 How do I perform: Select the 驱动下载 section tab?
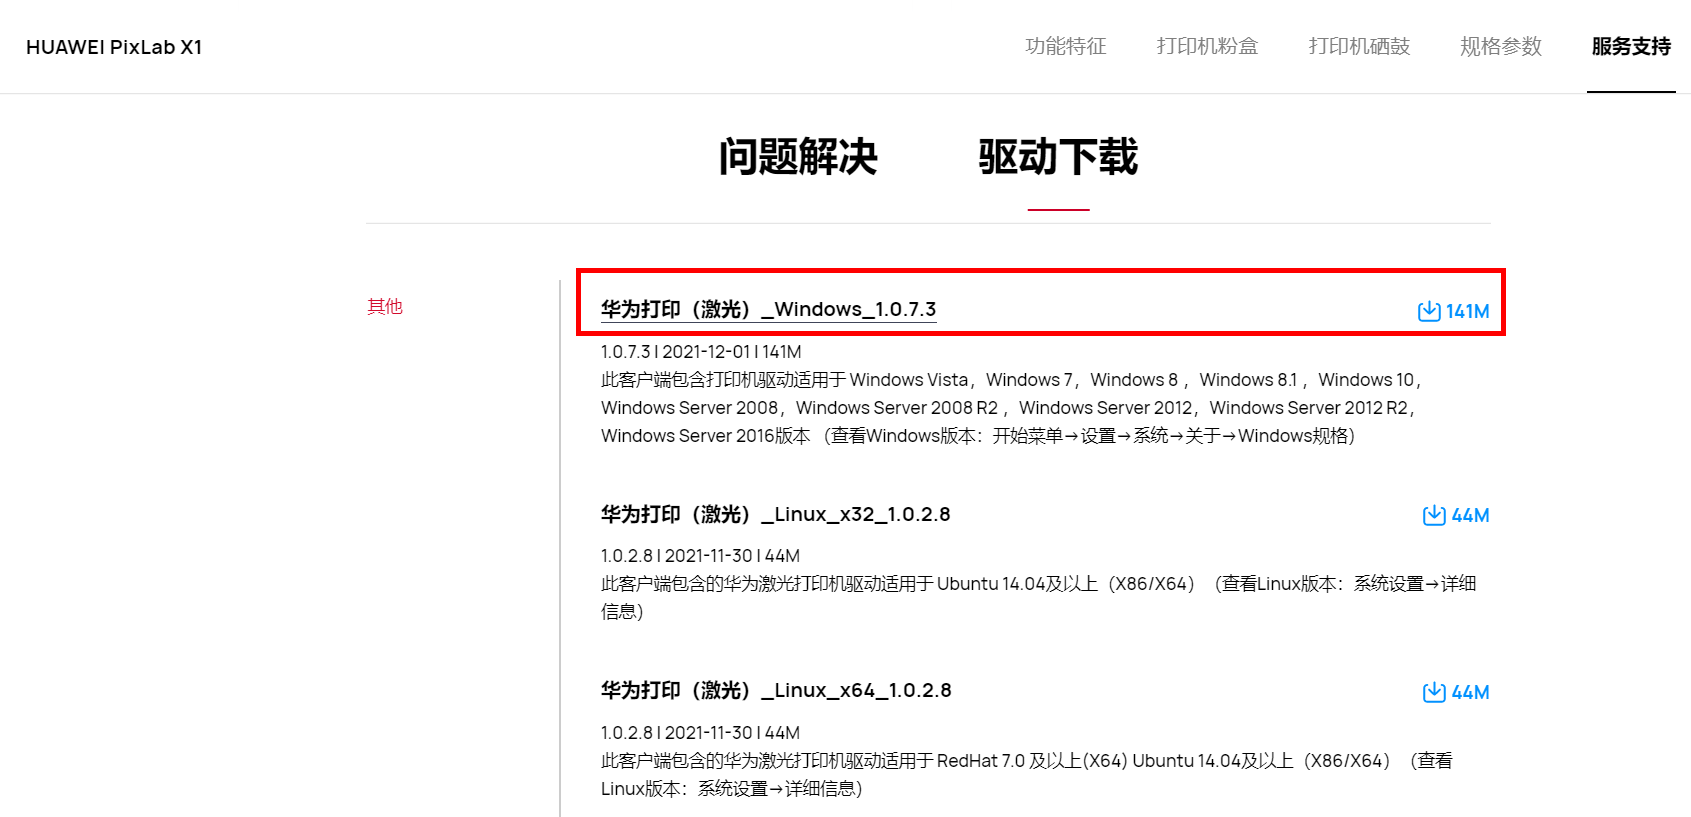point(1058,157)
